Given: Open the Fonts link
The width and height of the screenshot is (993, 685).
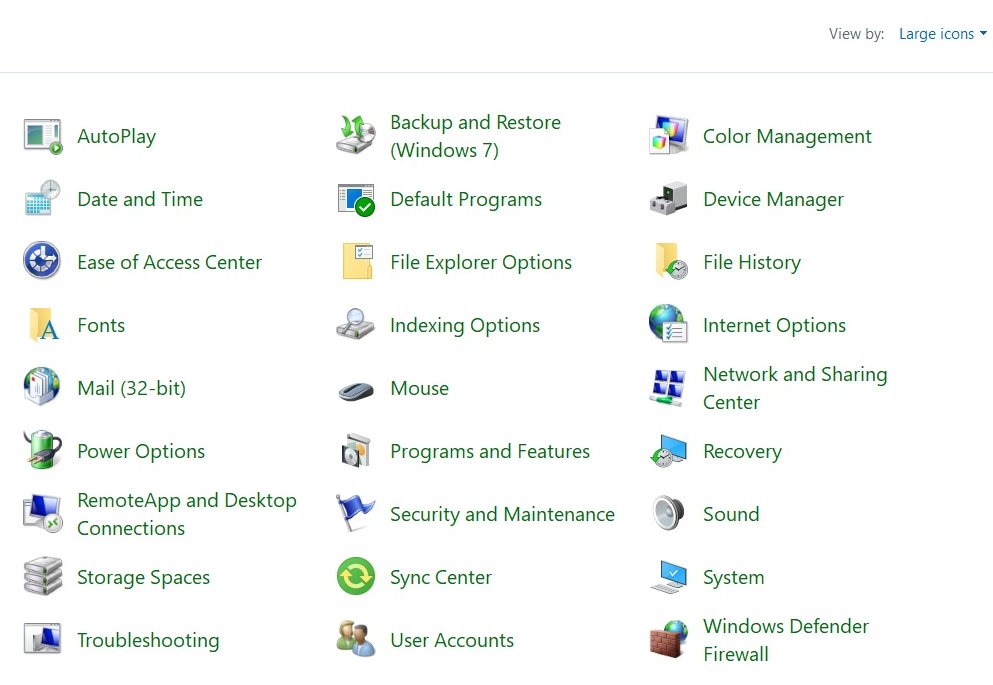Looking at the screenshot, I should coord(101,325).
